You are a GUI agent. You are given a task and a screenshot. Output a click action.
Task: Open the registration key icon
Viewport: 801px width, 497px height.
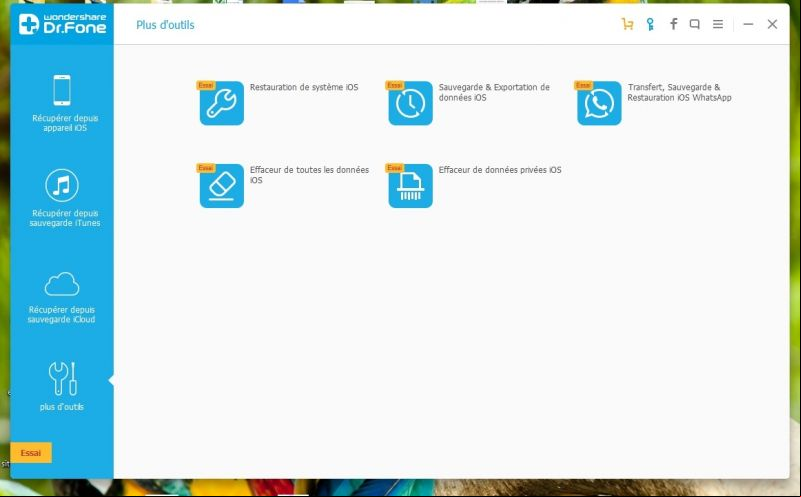pyautogui.click(x=650, y=24)
